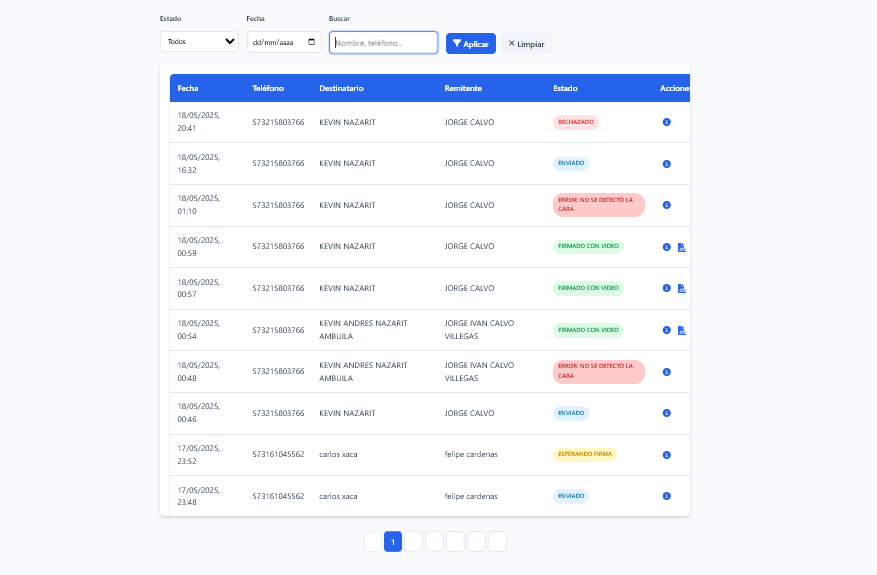
Task: Click the Fecha date input field
Action: tap(275, 43)
